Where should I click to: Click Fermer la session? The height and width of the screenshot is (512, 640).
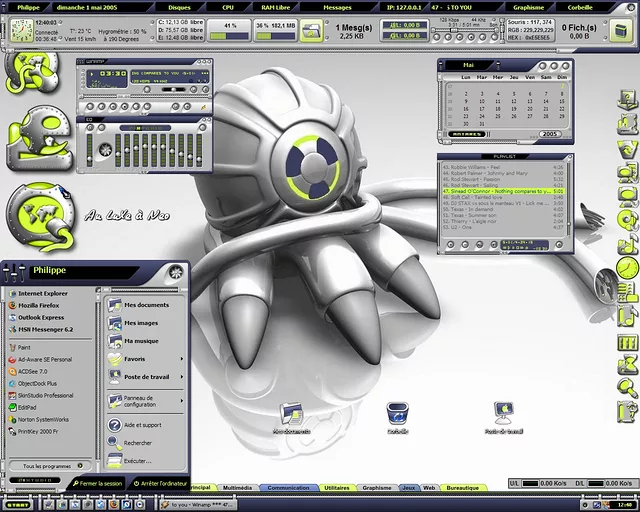point(97,483)
